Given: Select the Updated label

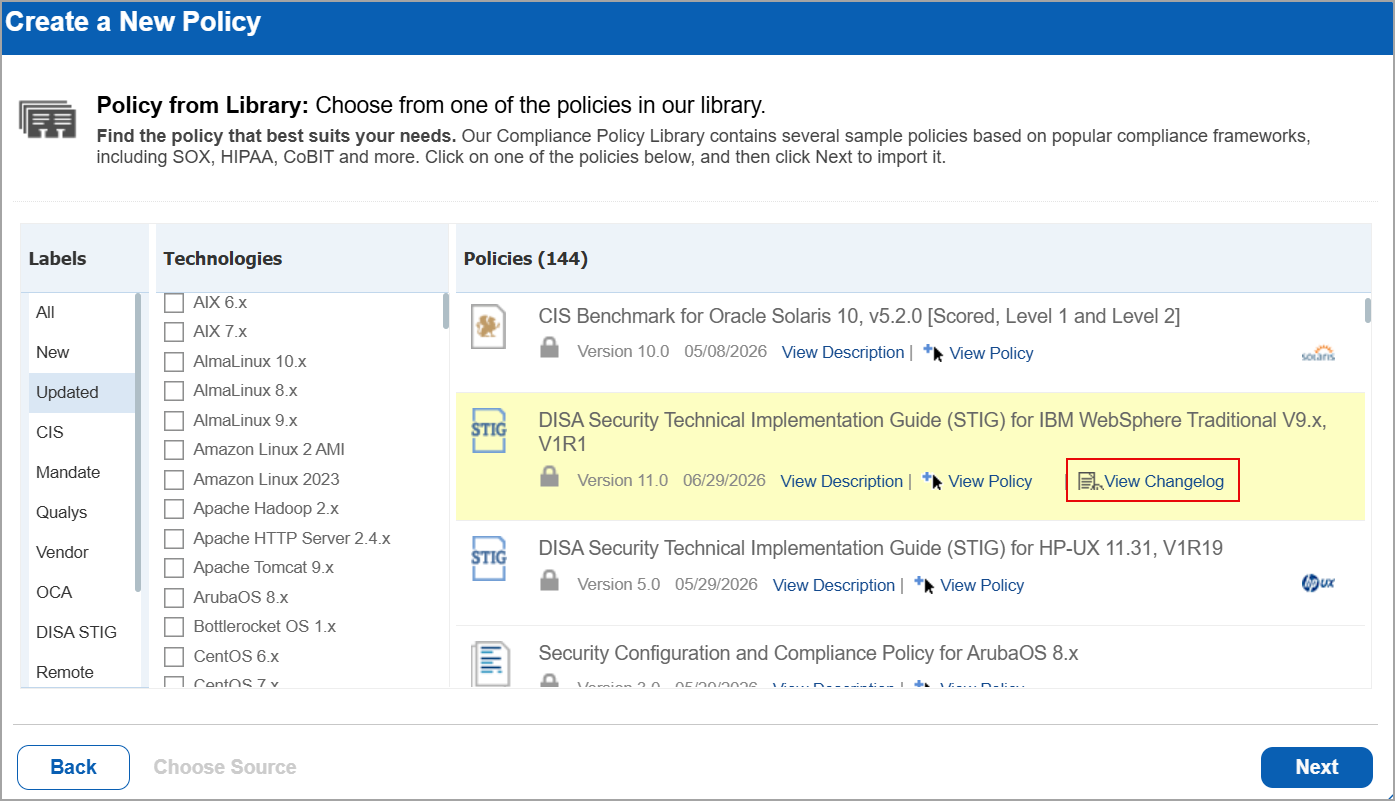Looking at the screenshot, I should 81,392.
